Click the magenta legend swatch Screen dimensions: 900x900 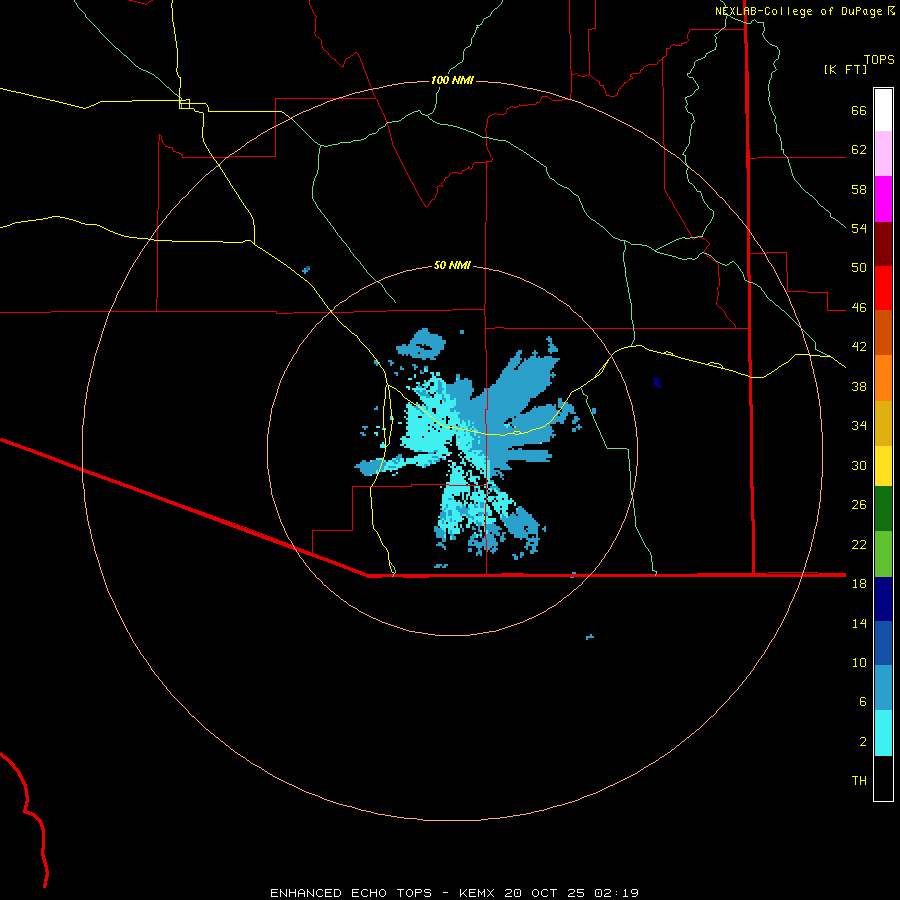[x=883, y=199]
